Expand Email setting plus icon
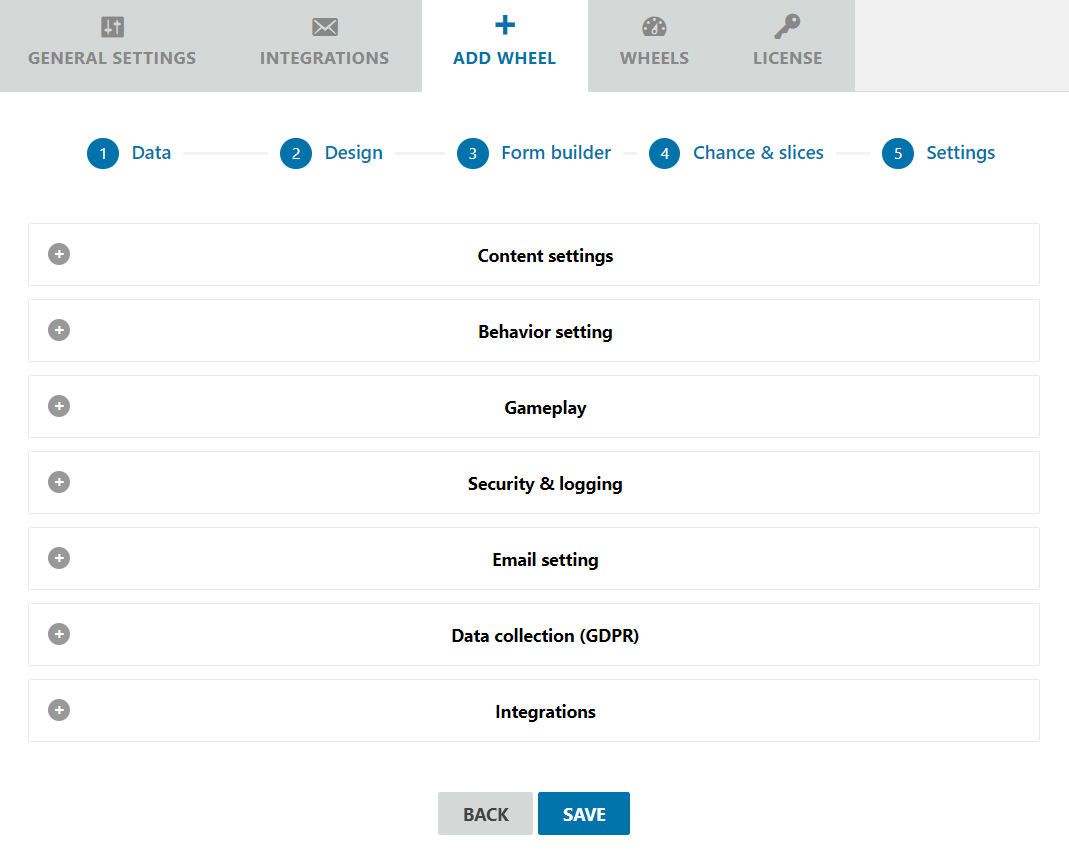Image resolution: width=1069 pixels, height=851 pixels. 59,558
